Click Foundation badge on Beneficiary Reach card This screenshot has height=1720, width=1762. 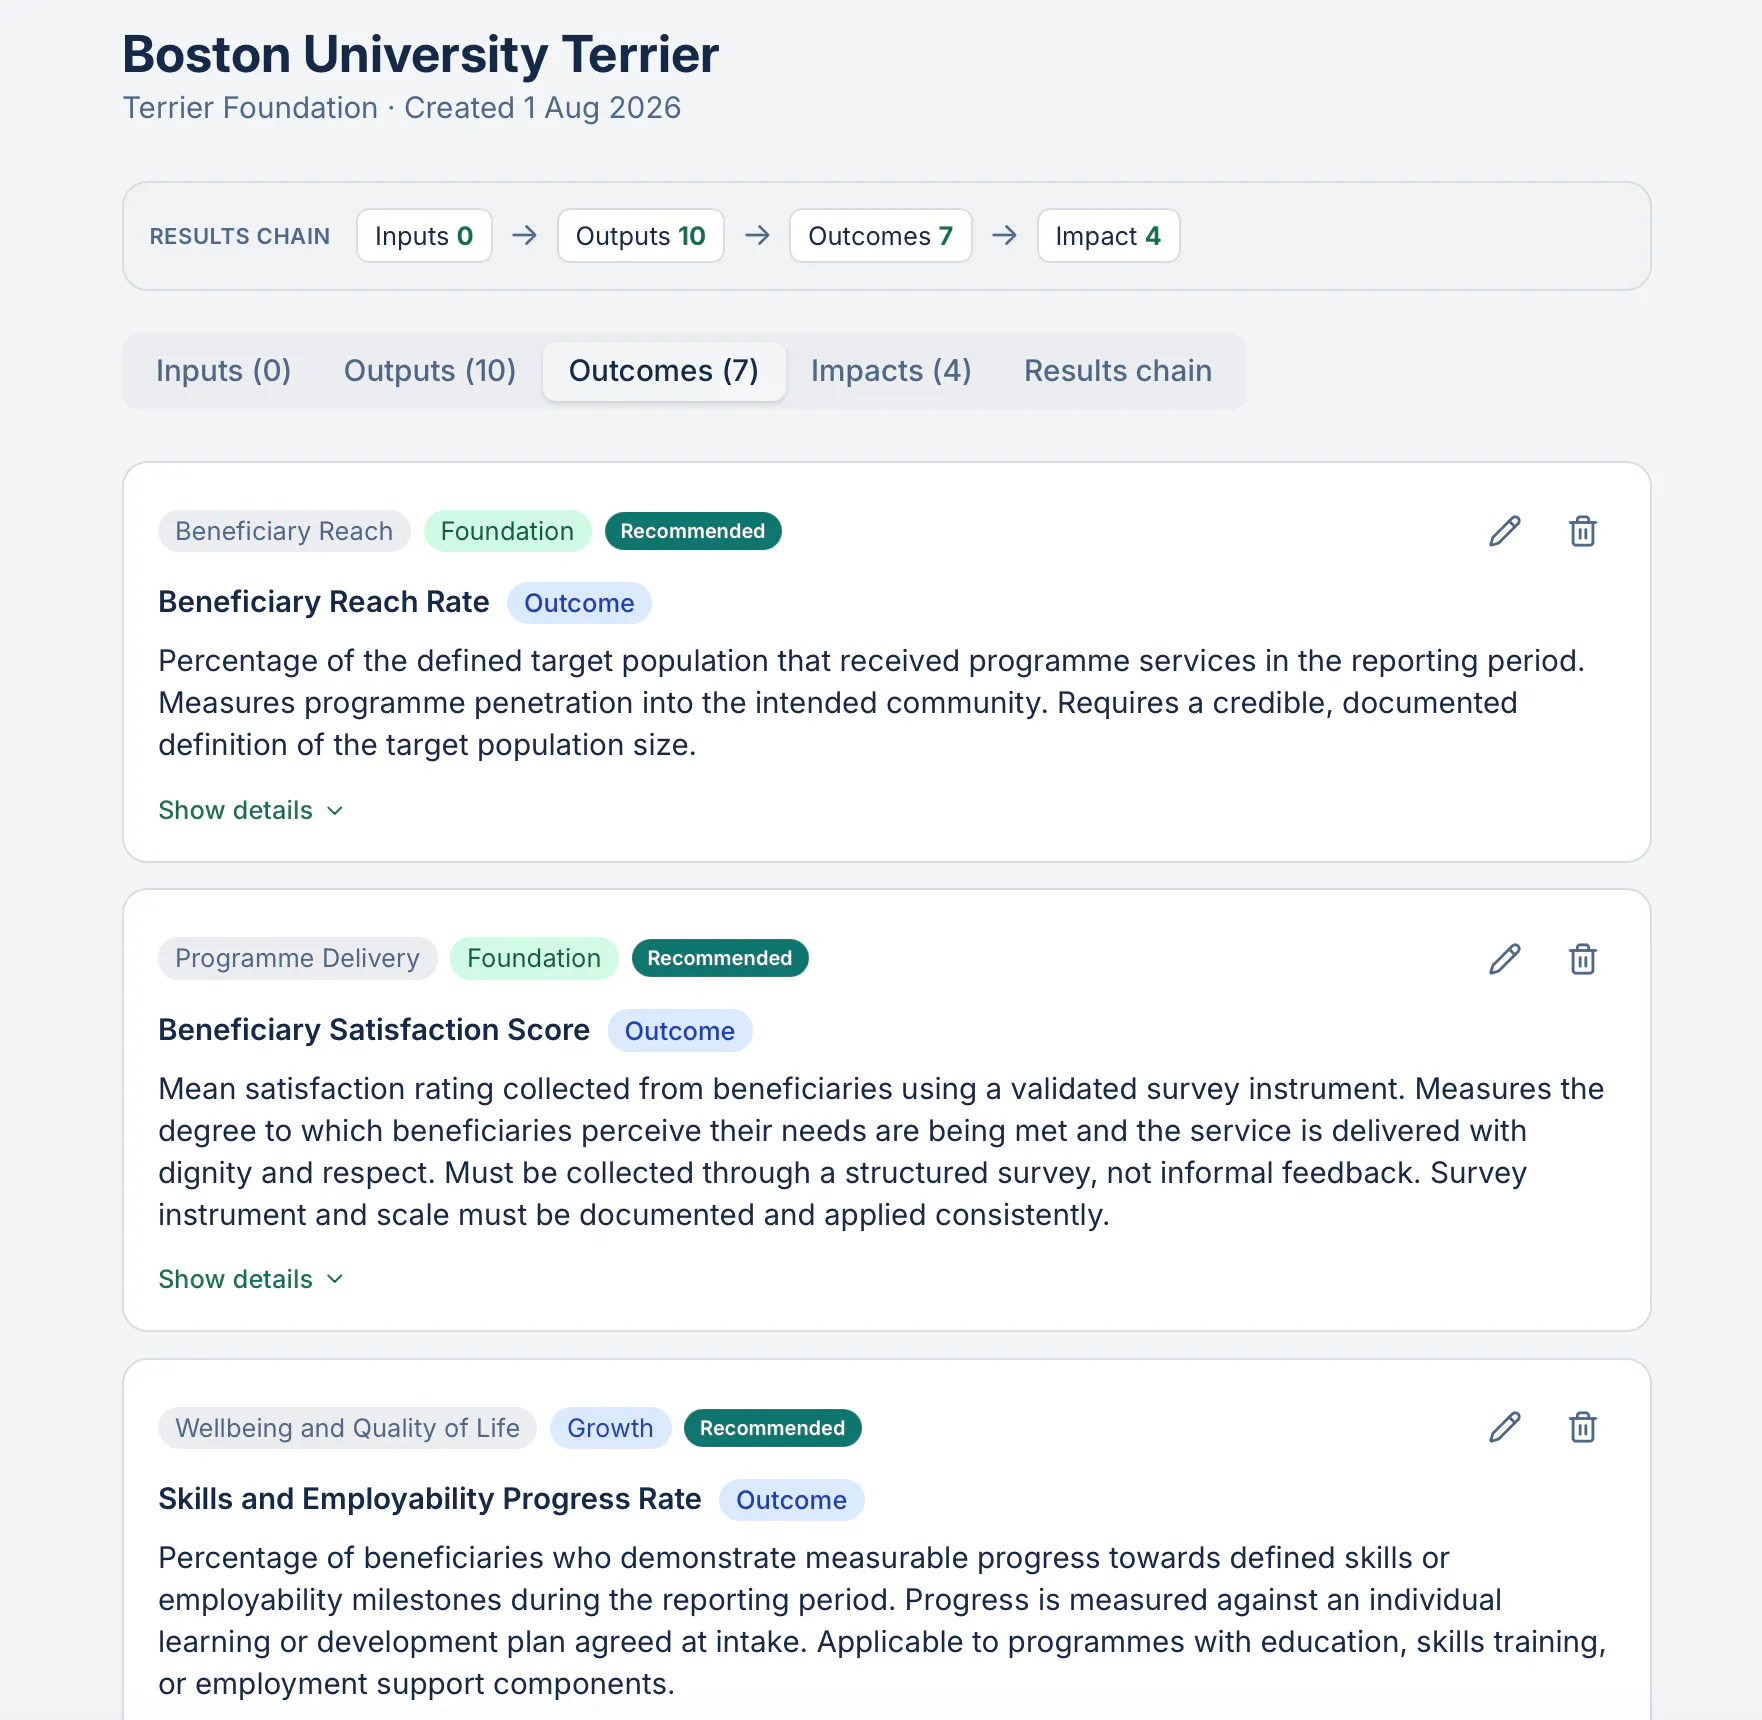(507, 531)
